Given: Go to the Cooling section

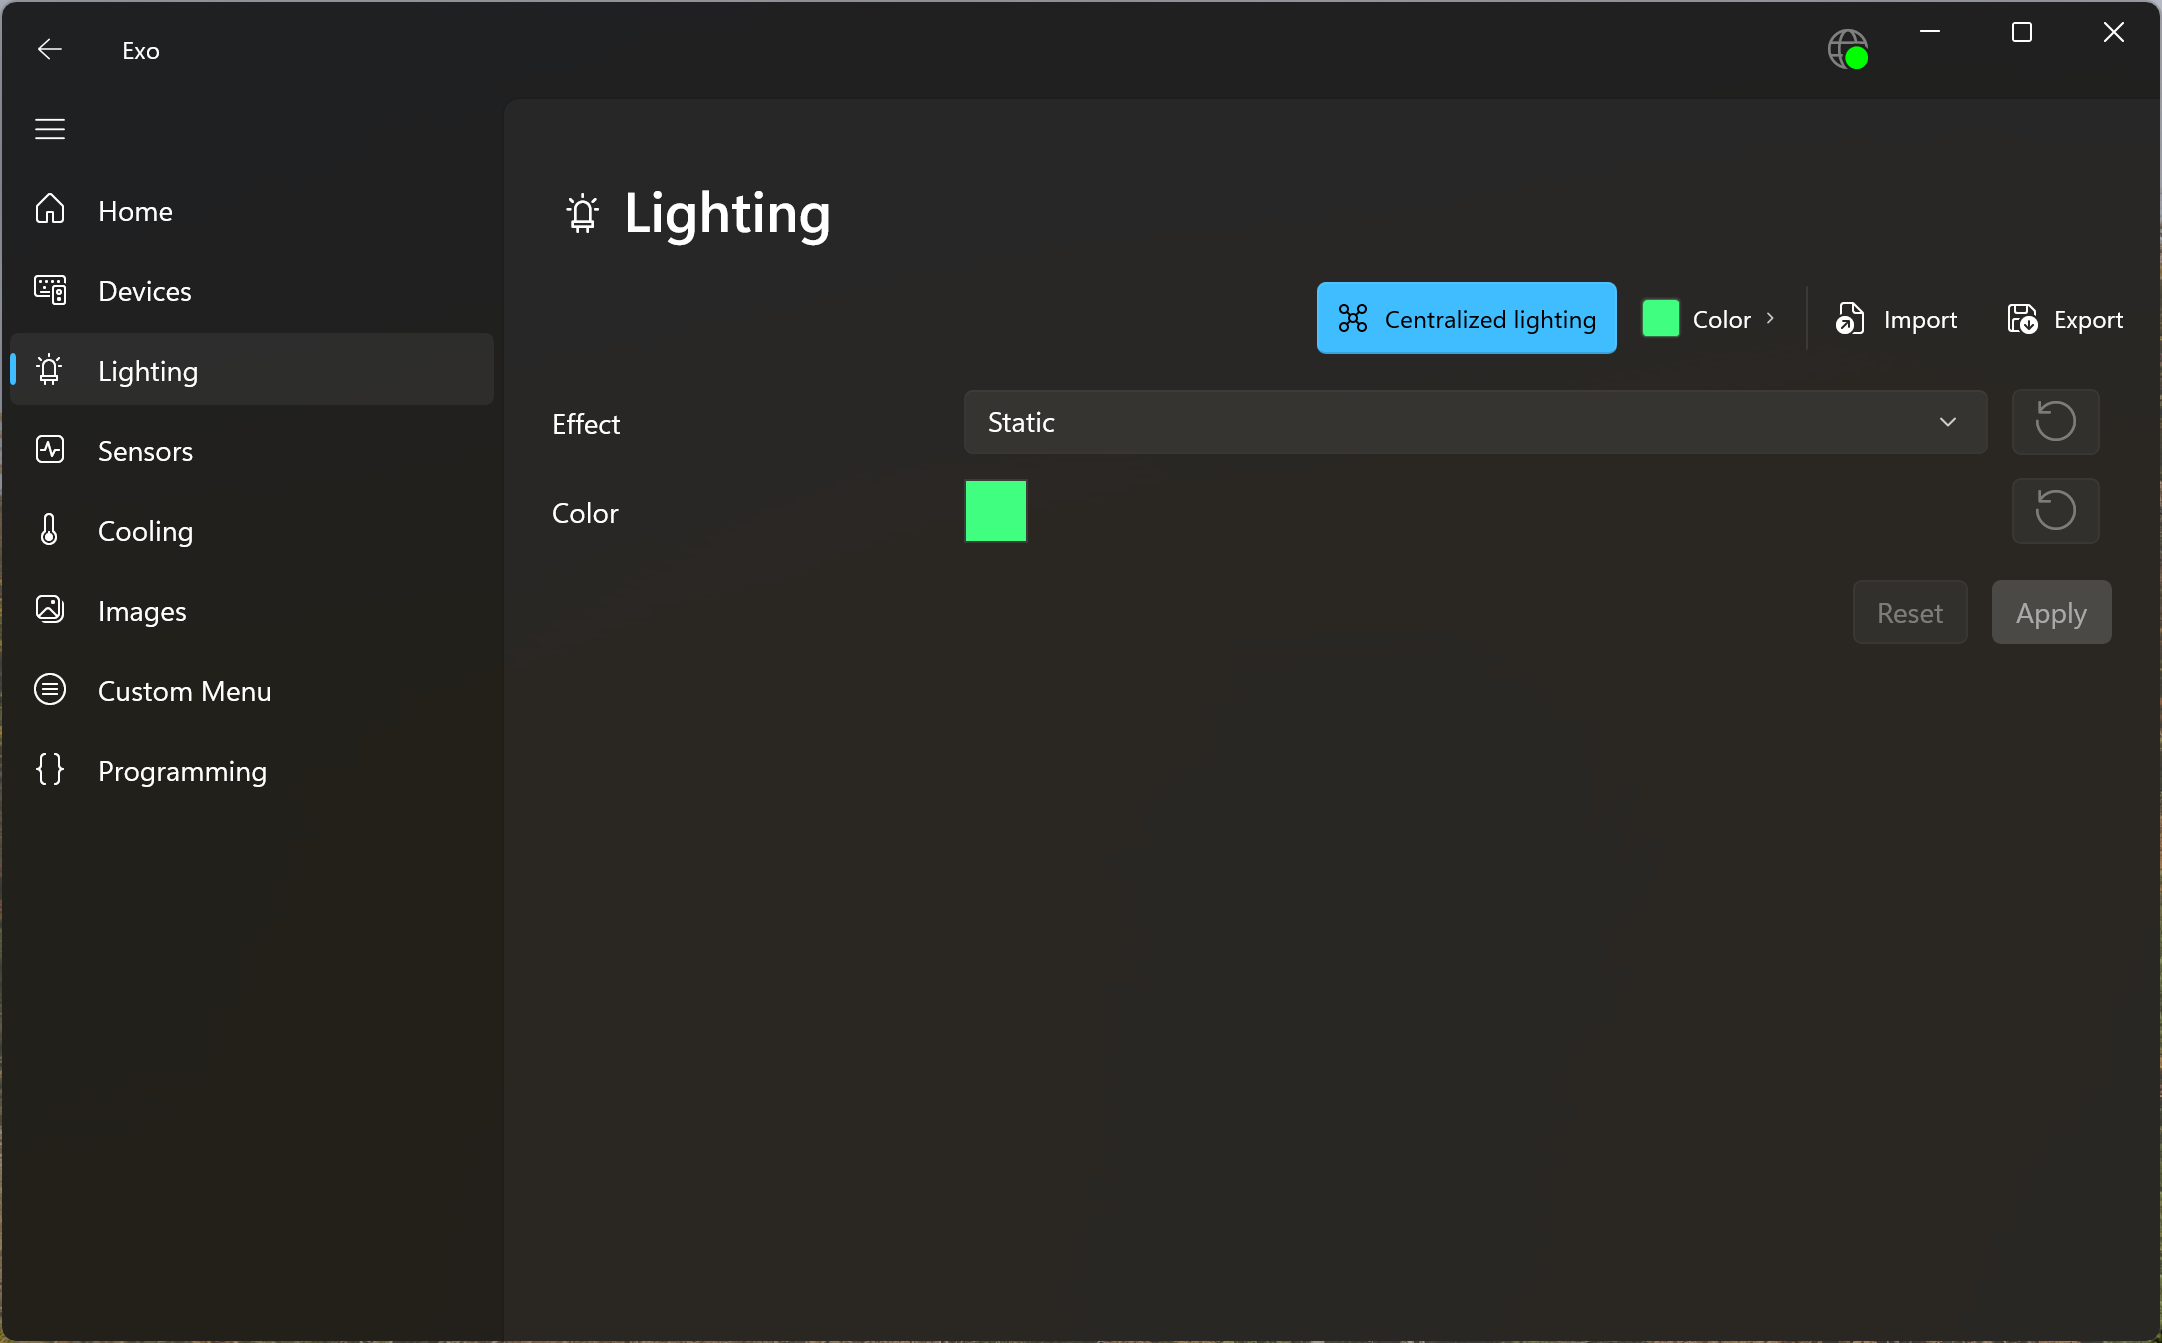Looking at the screenshot, I should [x=145, y=531].
